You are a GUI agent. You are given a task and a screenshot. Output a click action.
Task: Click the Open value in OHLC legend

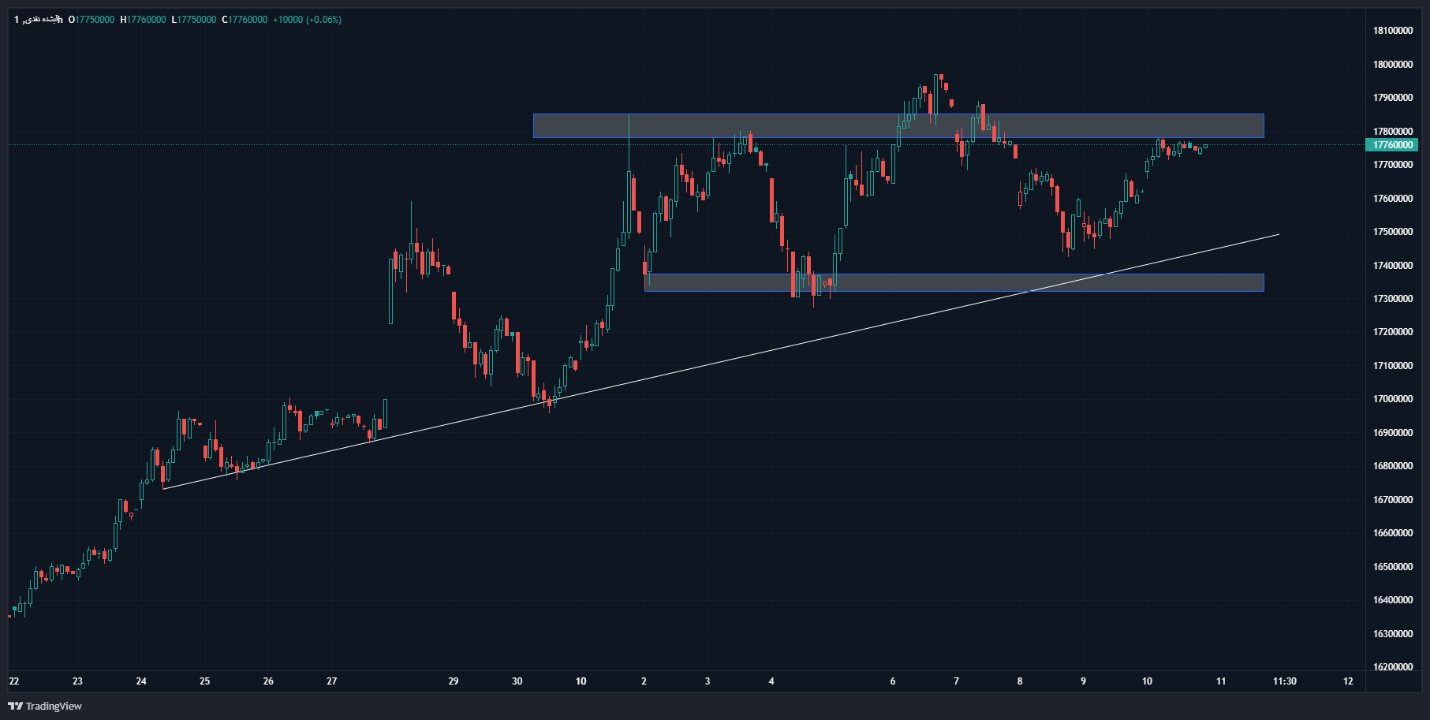tap(94, 19)
